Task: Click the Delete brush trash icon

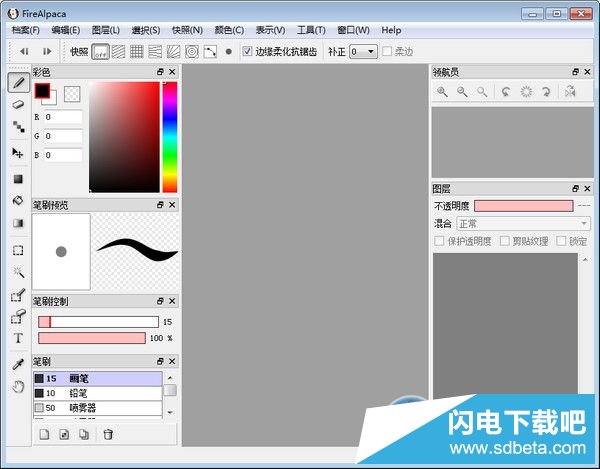Action: (x=108, y=434)
